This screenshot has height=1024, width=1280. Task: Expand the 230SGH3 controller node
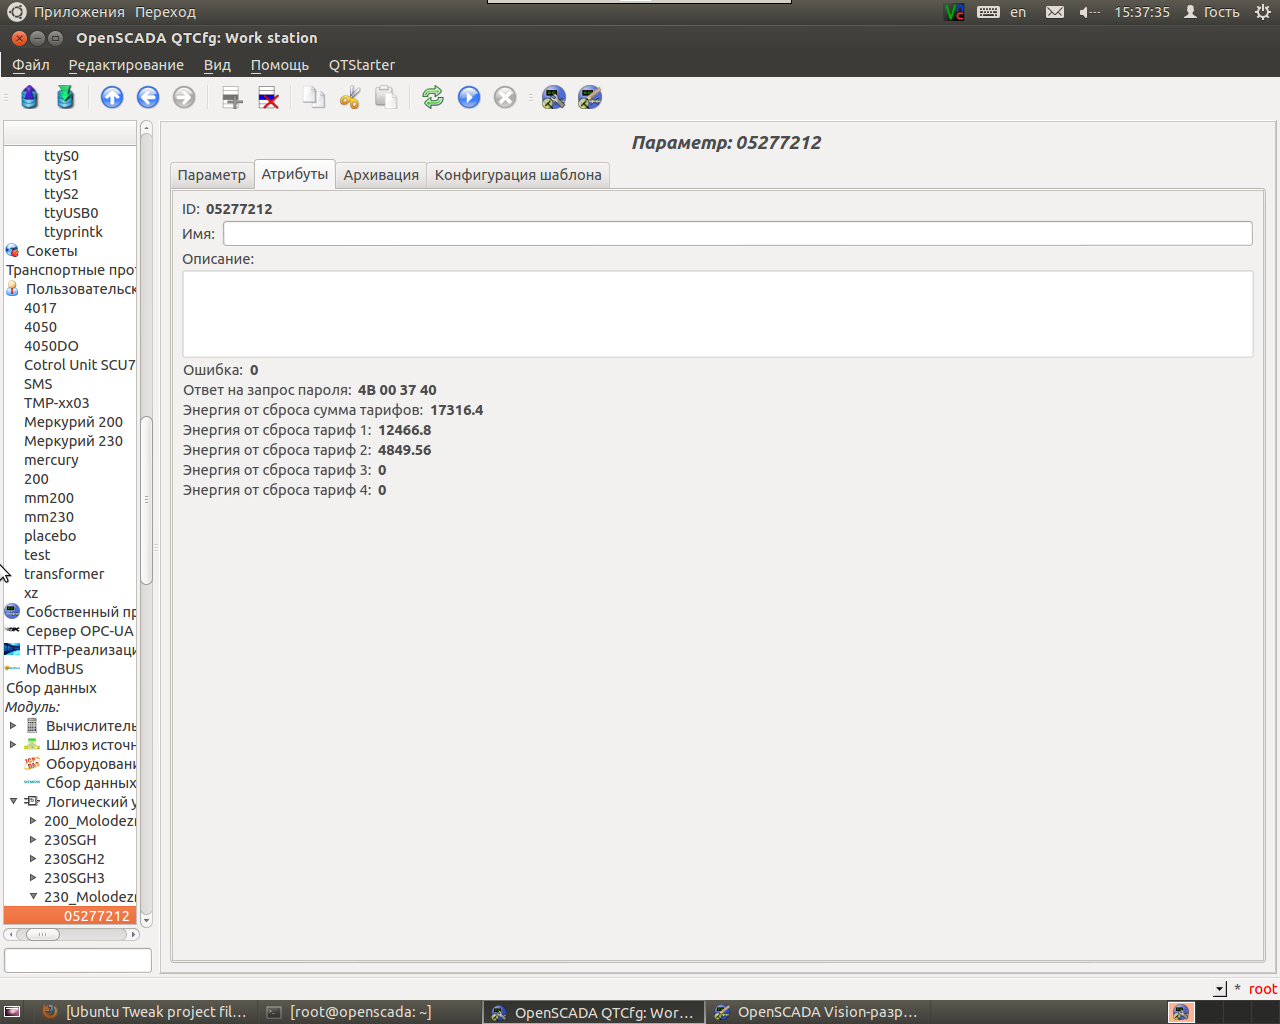click(33, 878)
